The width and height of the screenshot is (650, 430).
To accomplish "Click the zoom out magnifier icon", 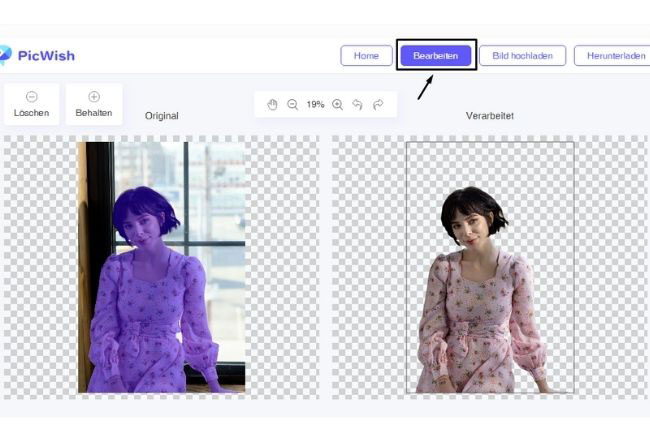I will (x=293, y=104).
